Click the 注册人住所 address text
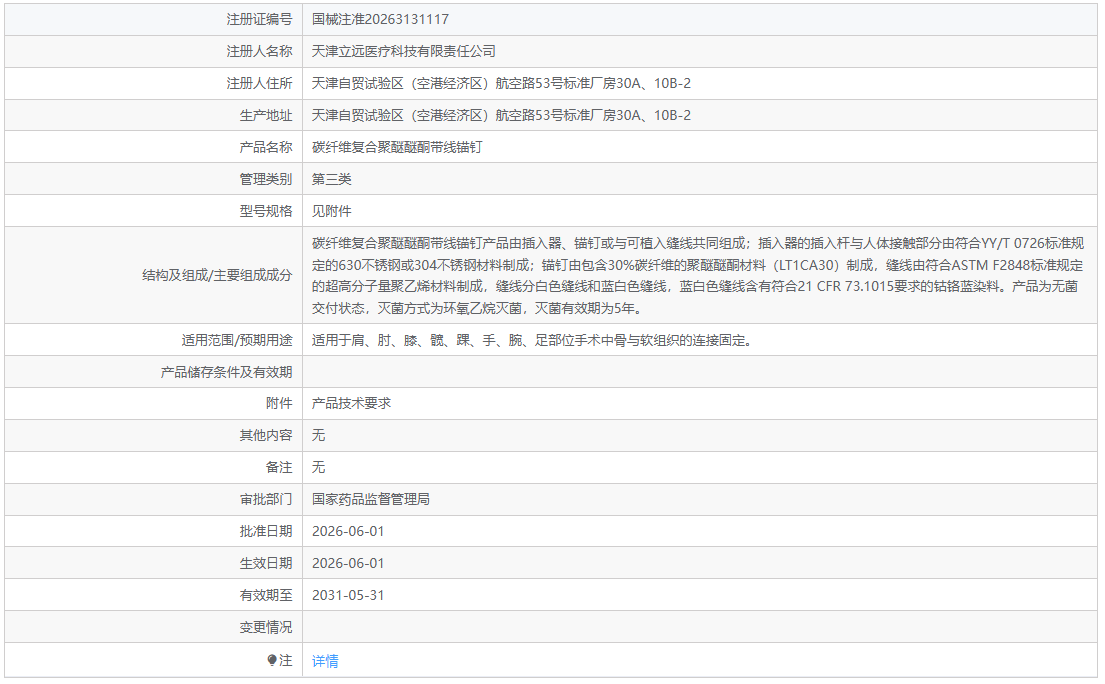Screen dimensions: 1105x684 click(x=501, y=83)
